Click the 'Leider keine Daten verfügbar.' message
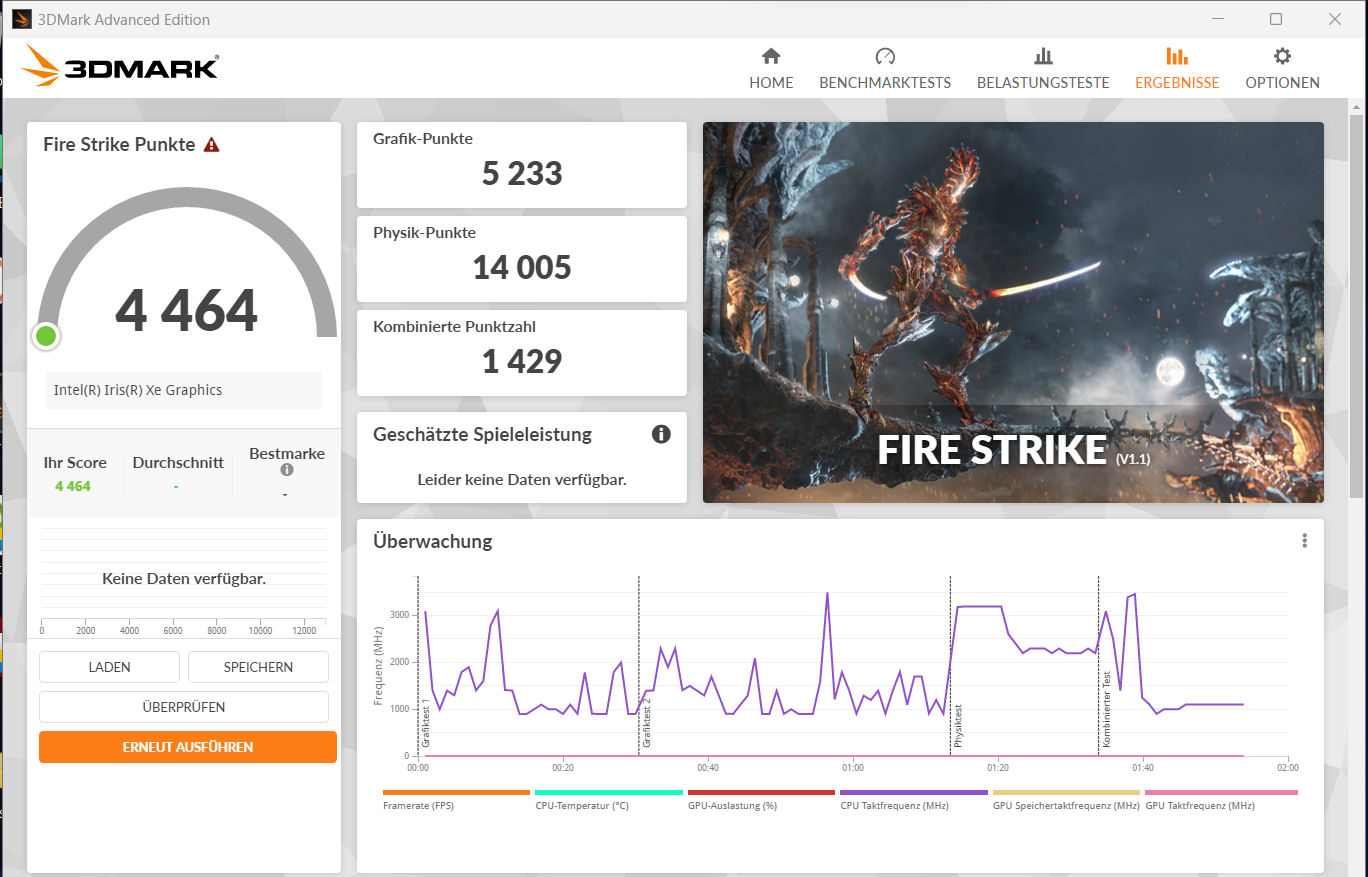The image size is (1368, 877). click(x=522, y=480)
